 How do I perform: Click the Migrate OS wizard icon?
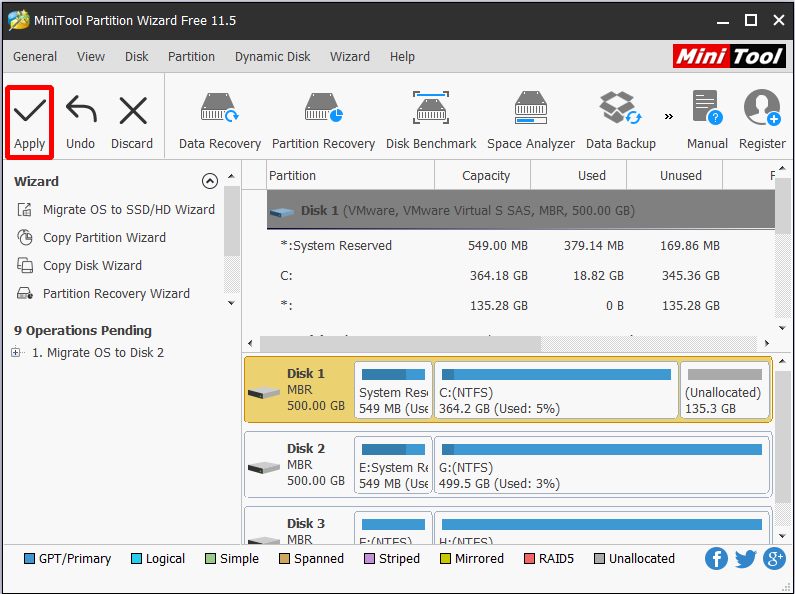[25, 209]
